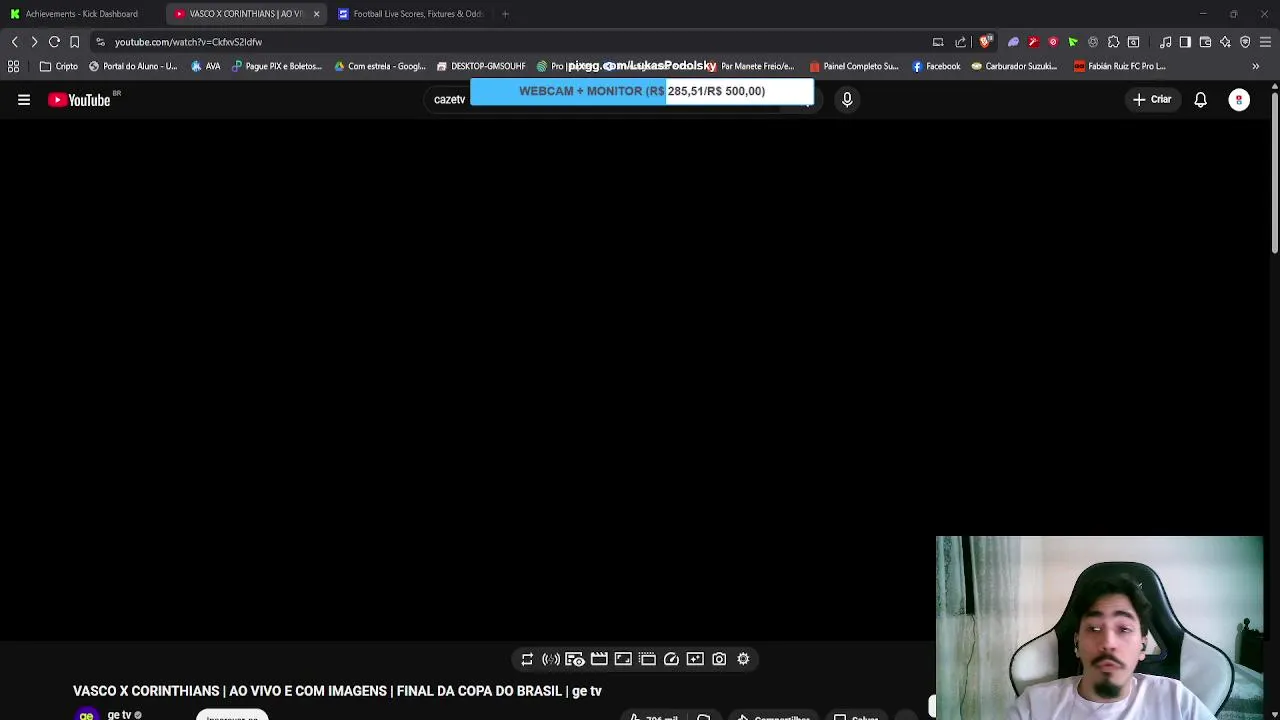Open DESKTOP-GMSOUHF bookmark

coord(481,66)
